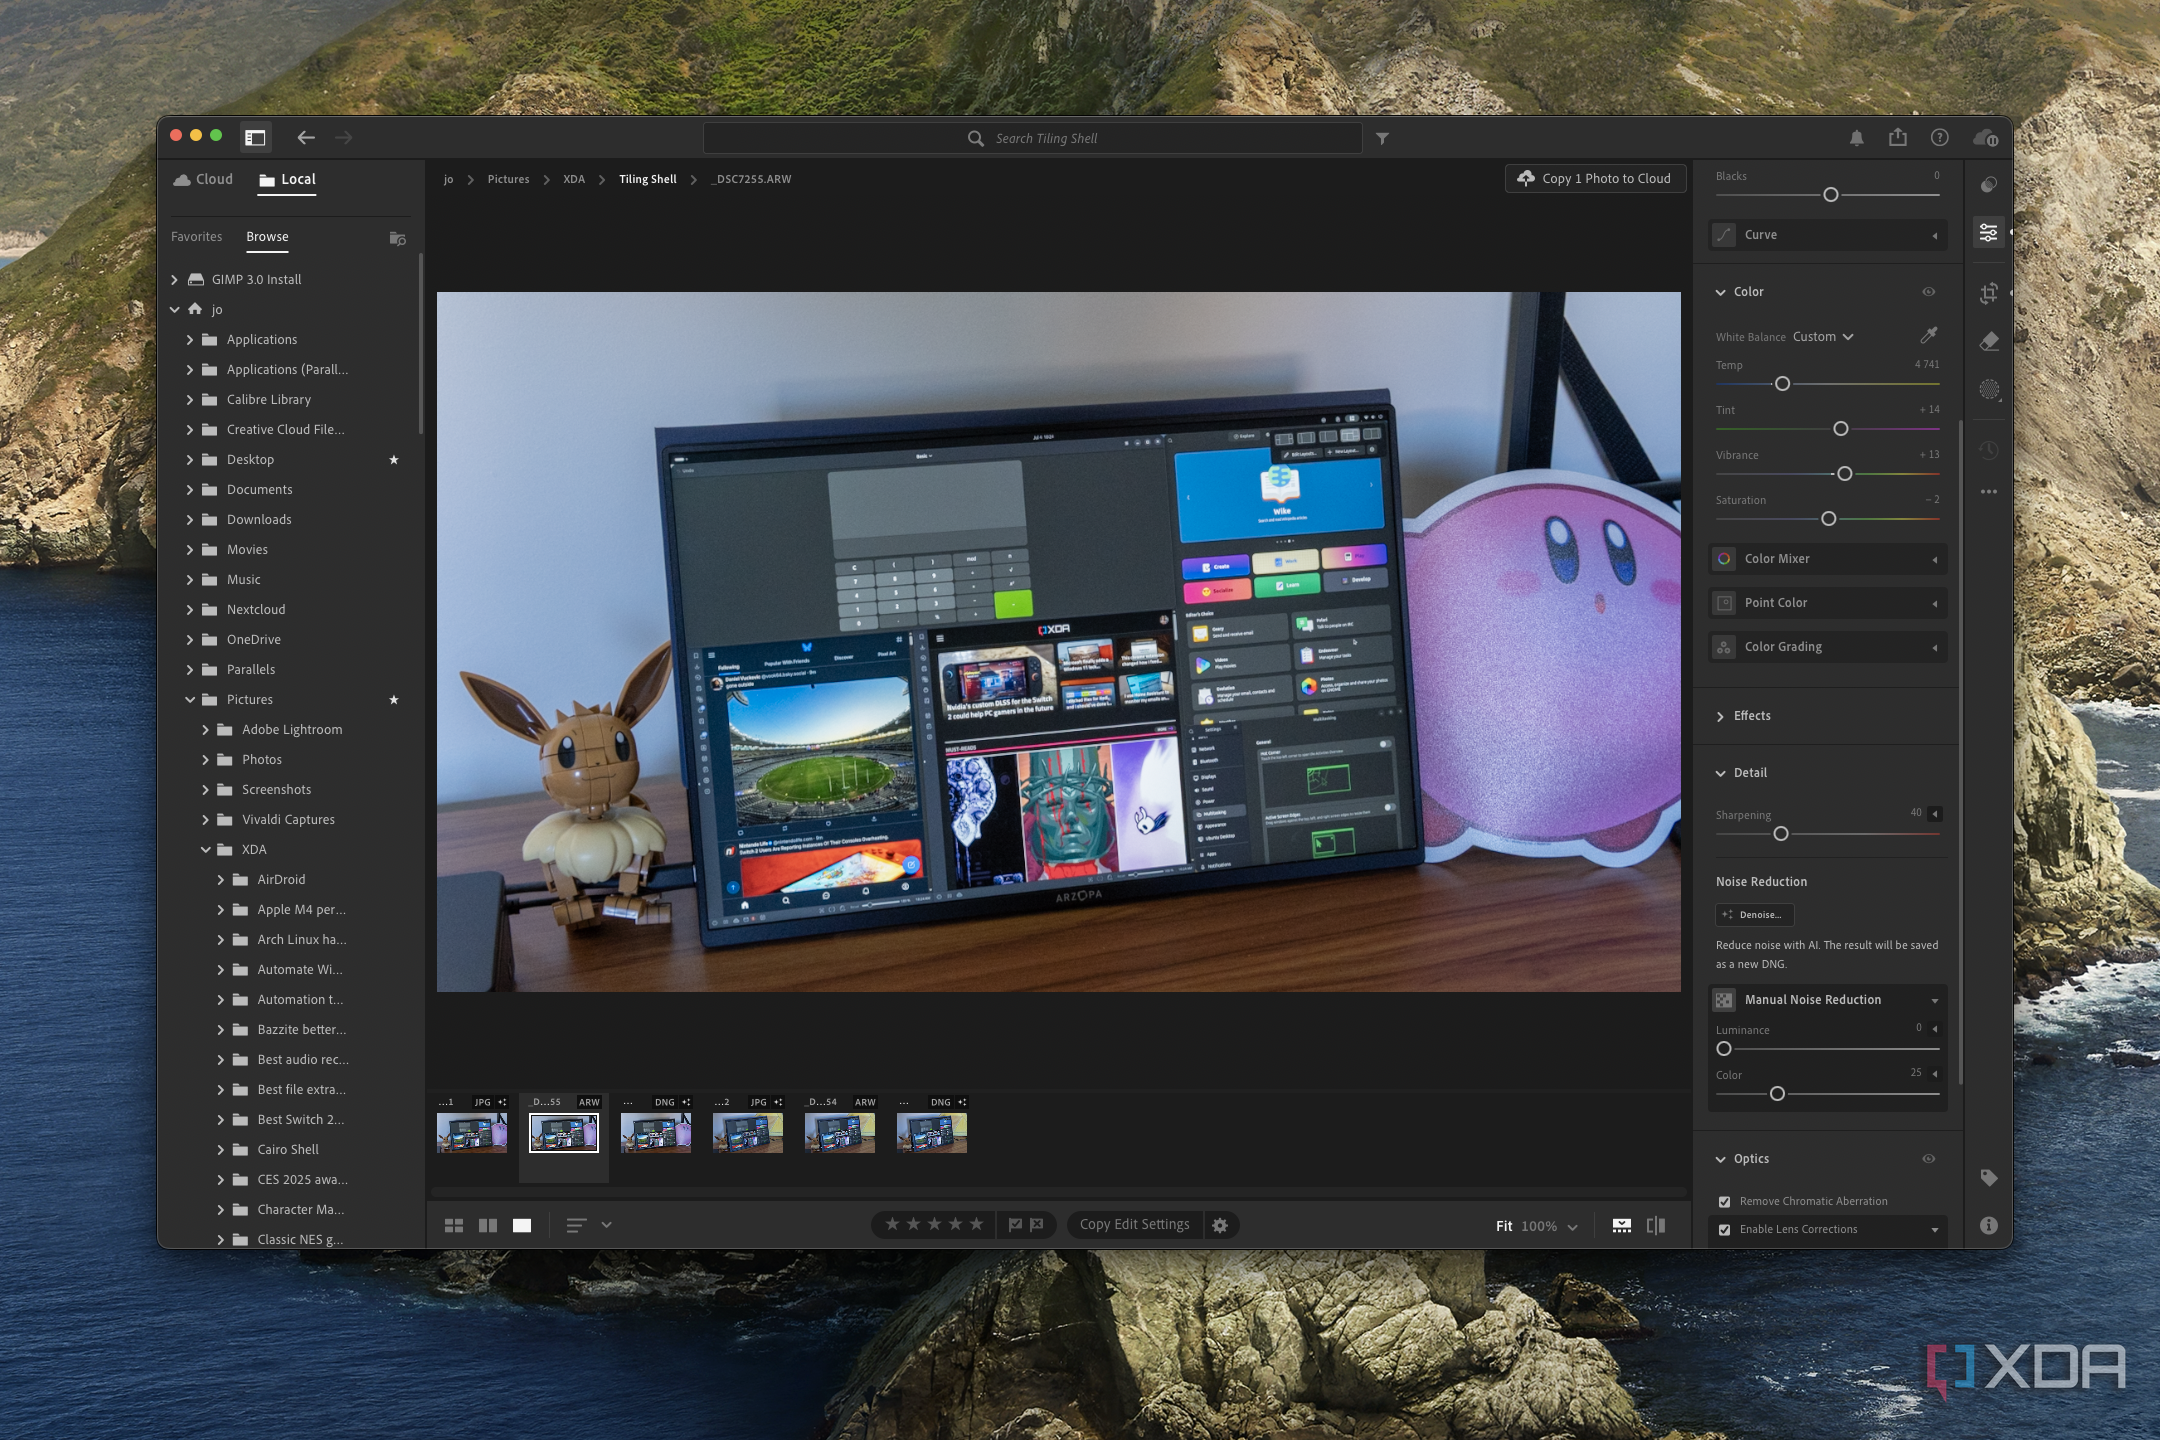Image resolution: width=2160 pixels, height=1440 pixels.
Task: Click the cloud sync status icon
Action: [x=1985, y=138]
